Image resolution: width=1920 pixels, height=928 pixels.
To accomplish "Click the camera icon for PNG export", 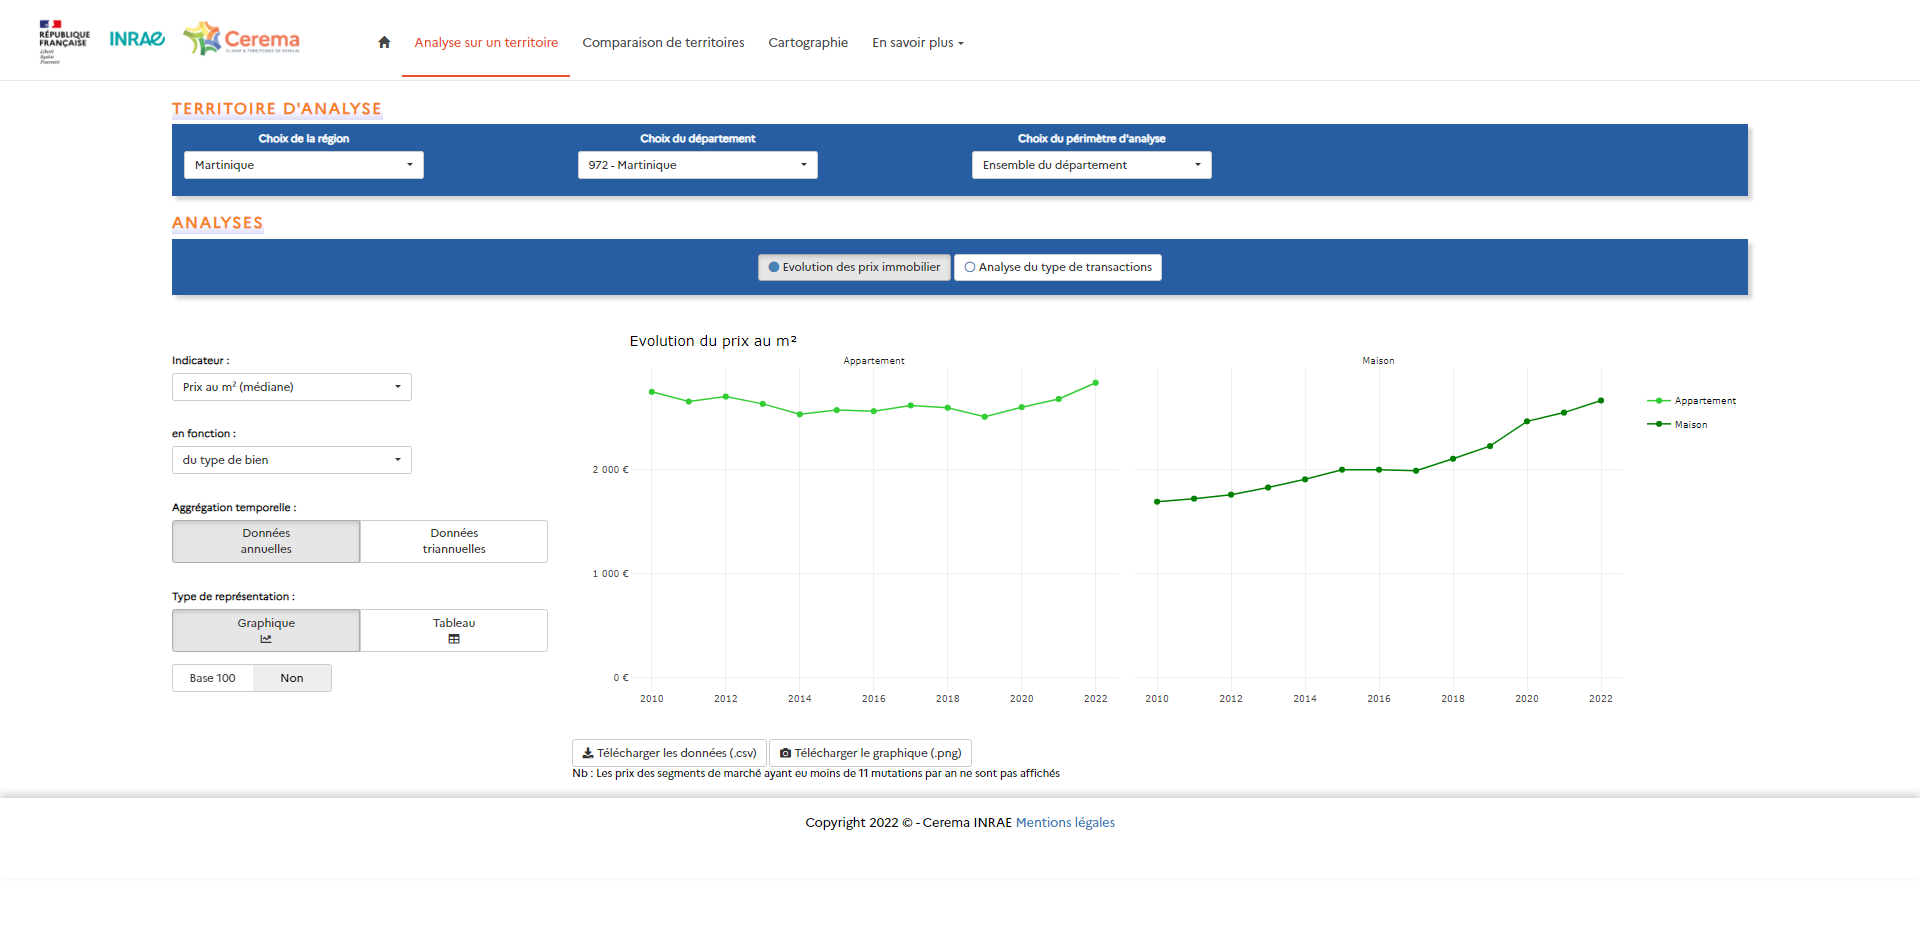I will coord(785,753).
